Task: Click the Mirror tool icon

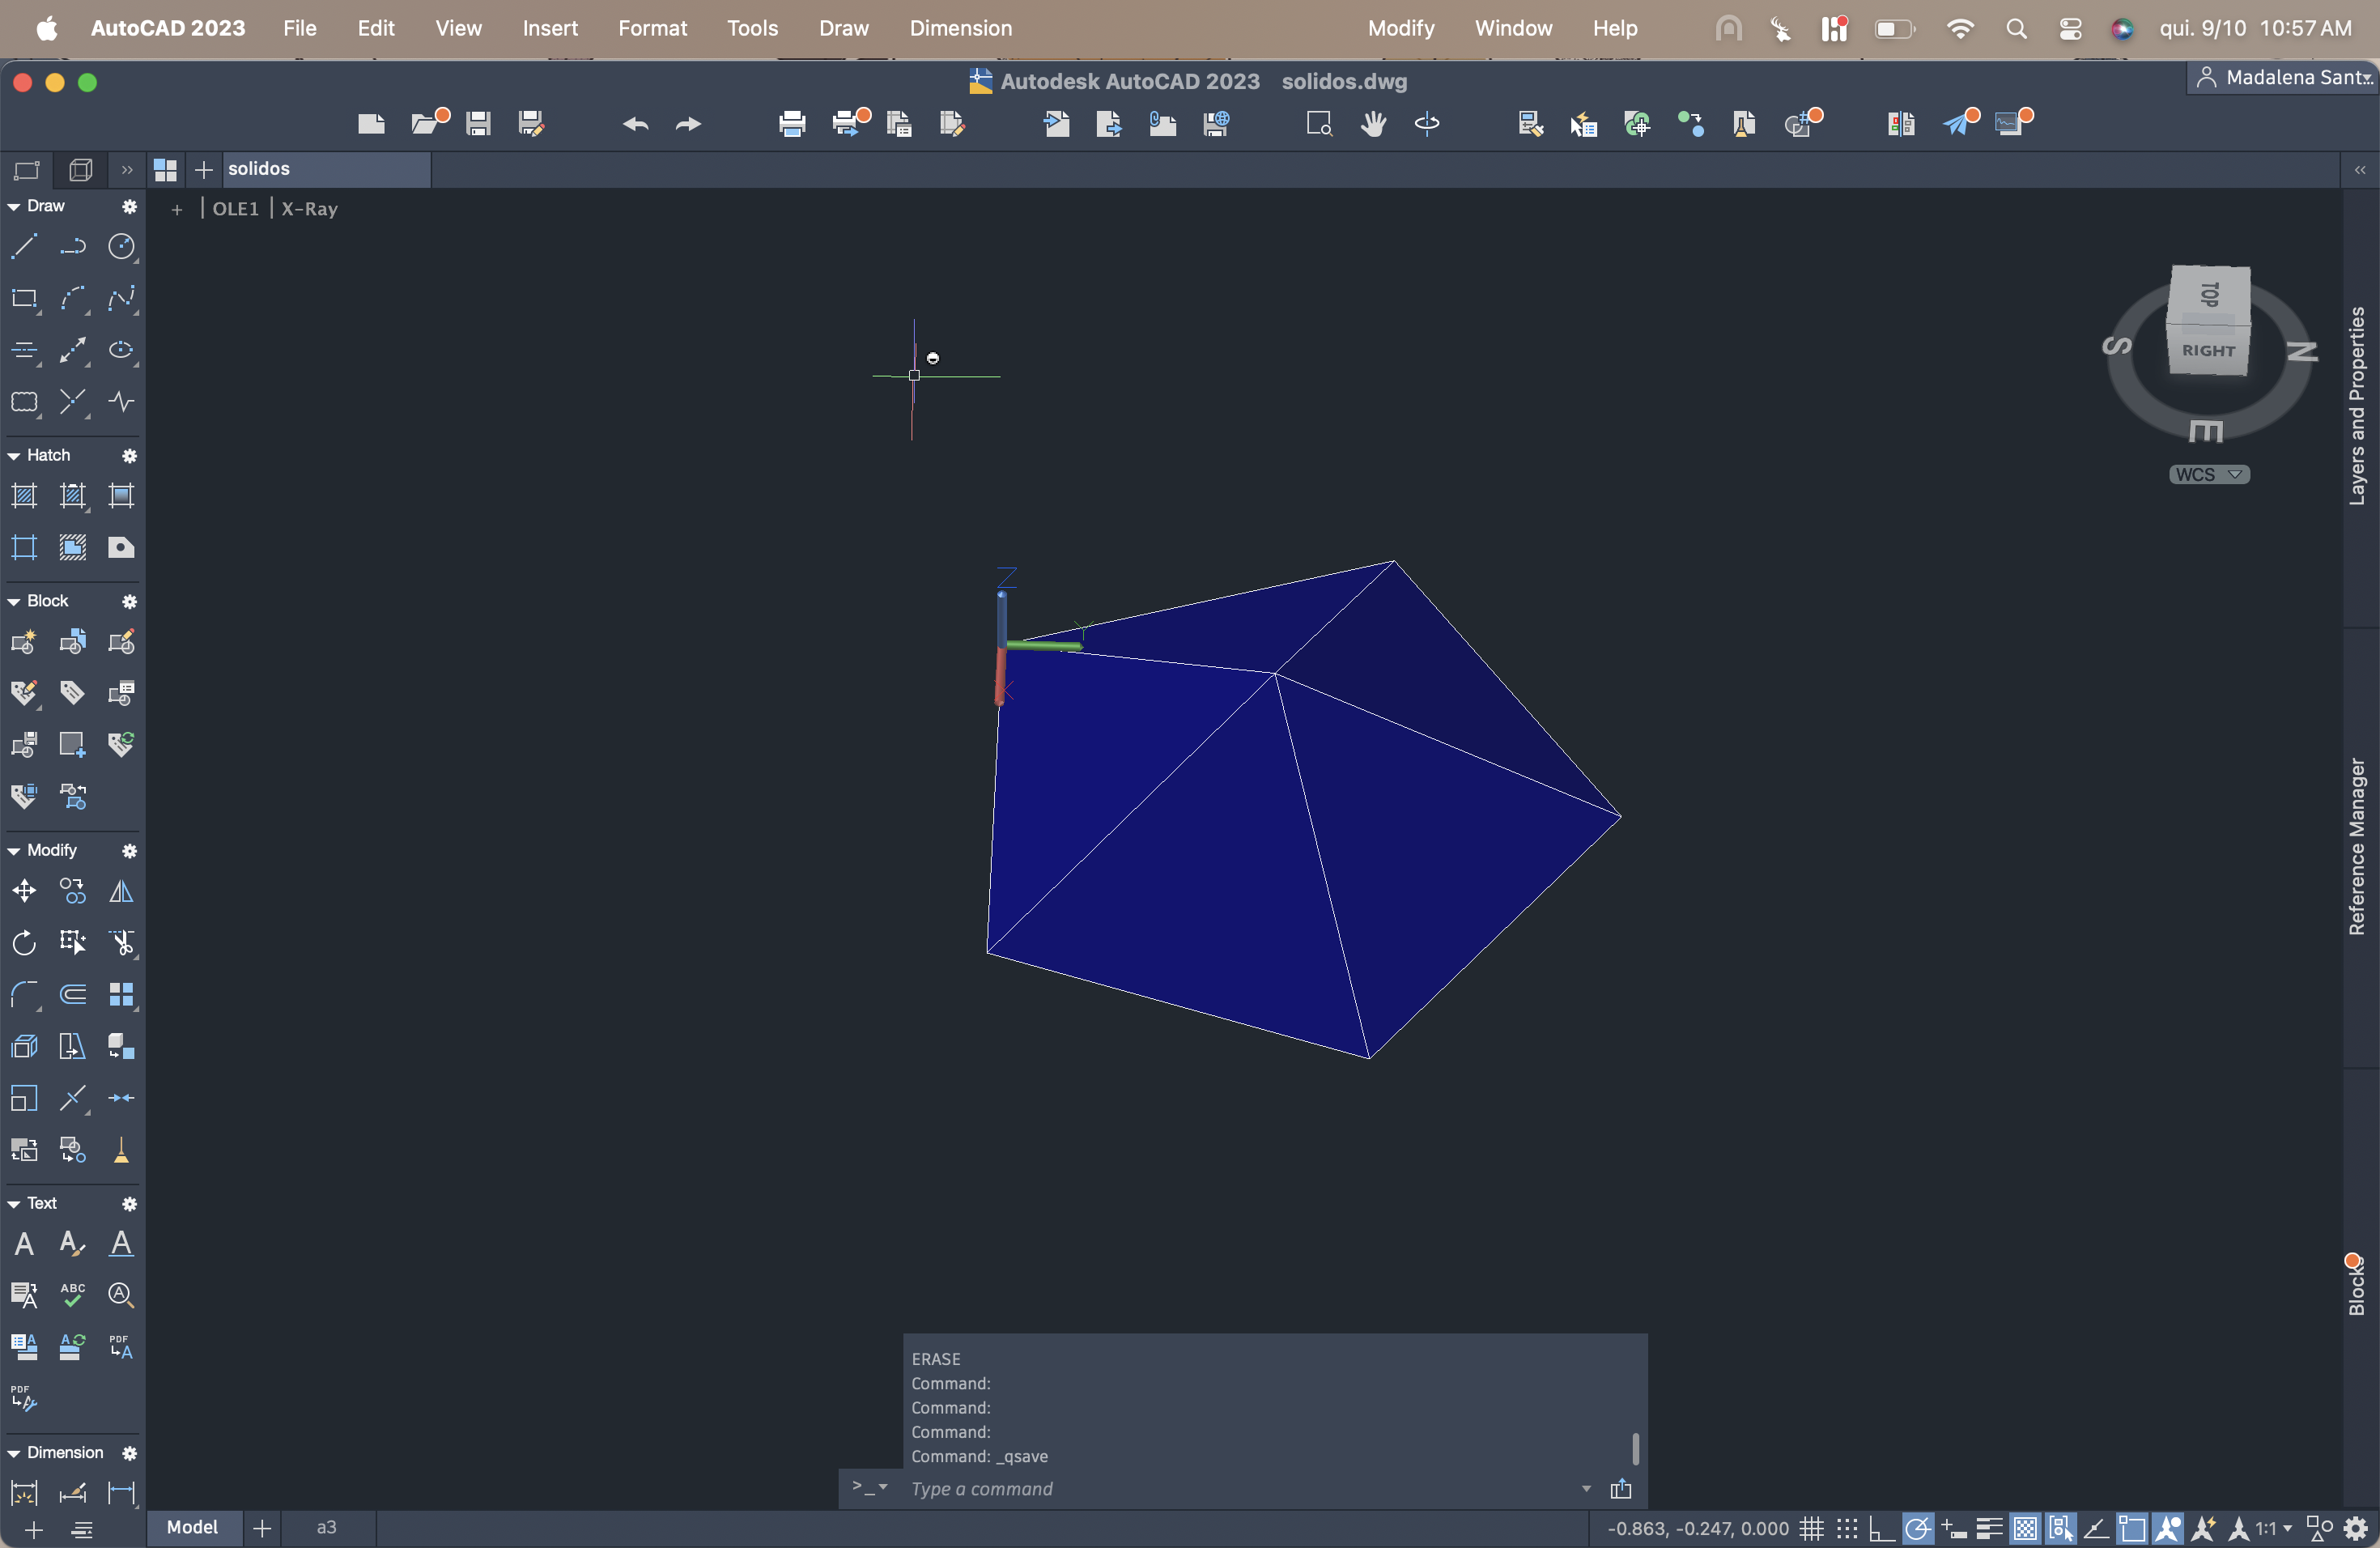Action: (x=121, y=890)
